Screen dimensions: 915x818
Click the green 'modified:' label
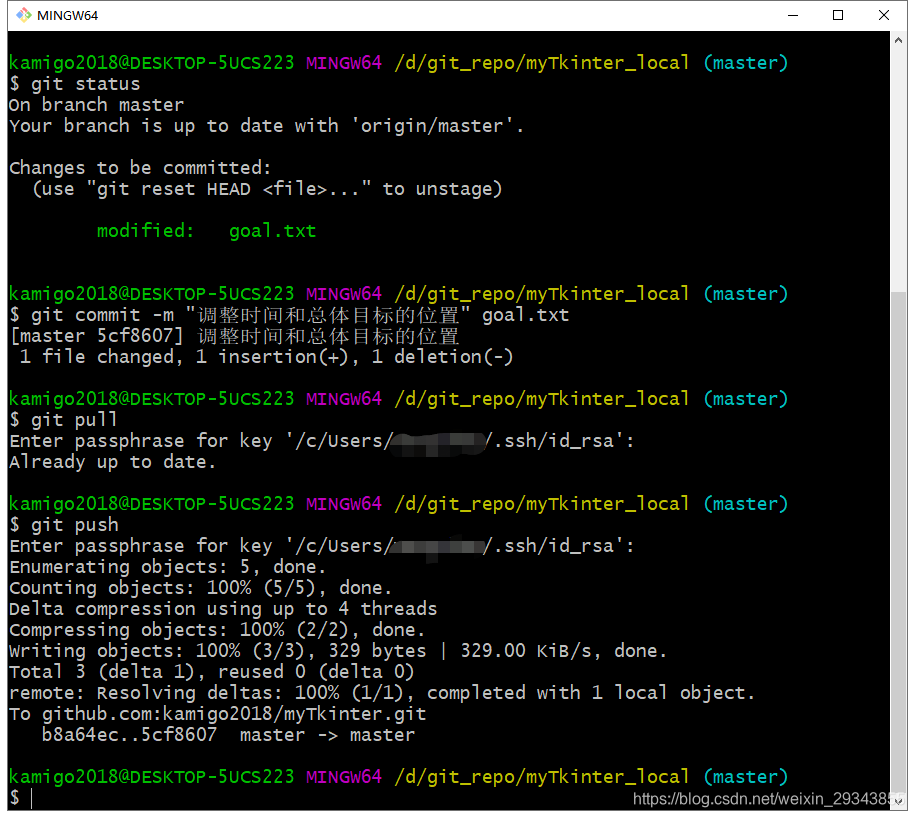pos(145,231)
